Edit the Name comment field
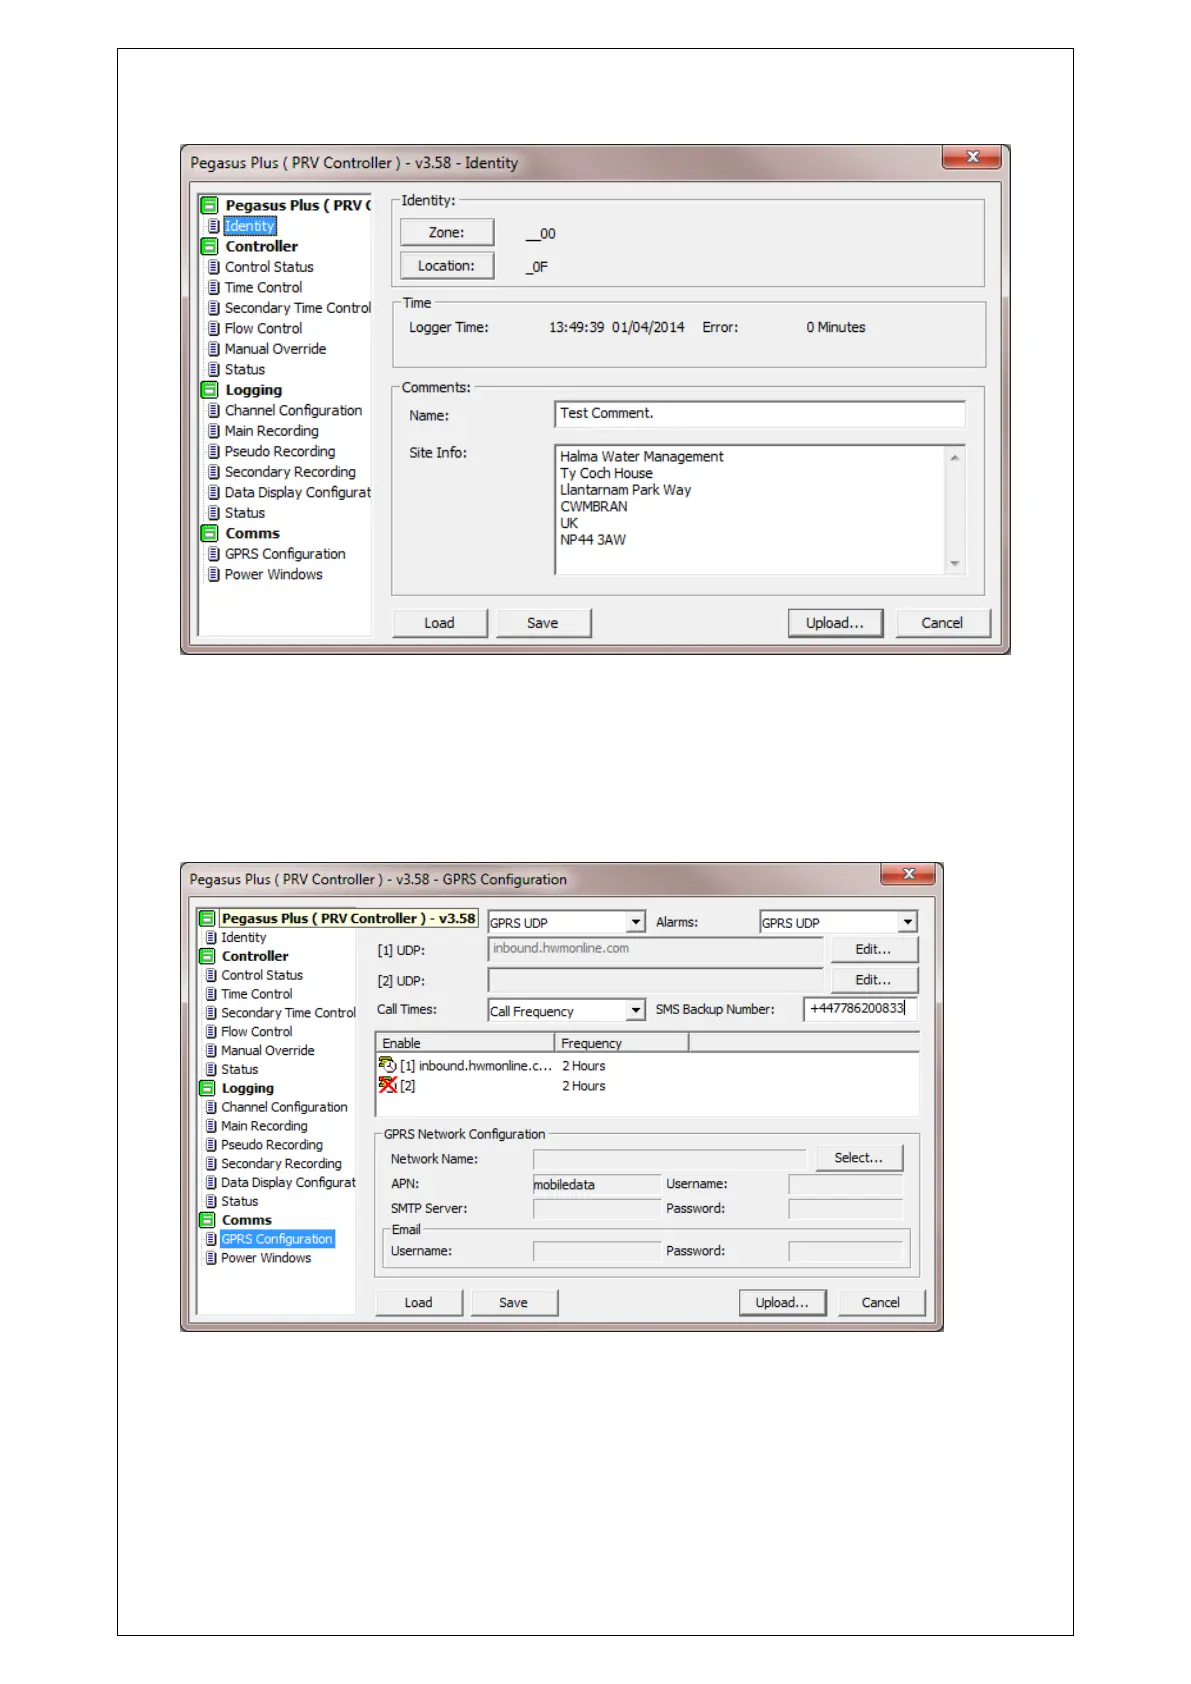 pyautogui.click(x=760, y=414)
